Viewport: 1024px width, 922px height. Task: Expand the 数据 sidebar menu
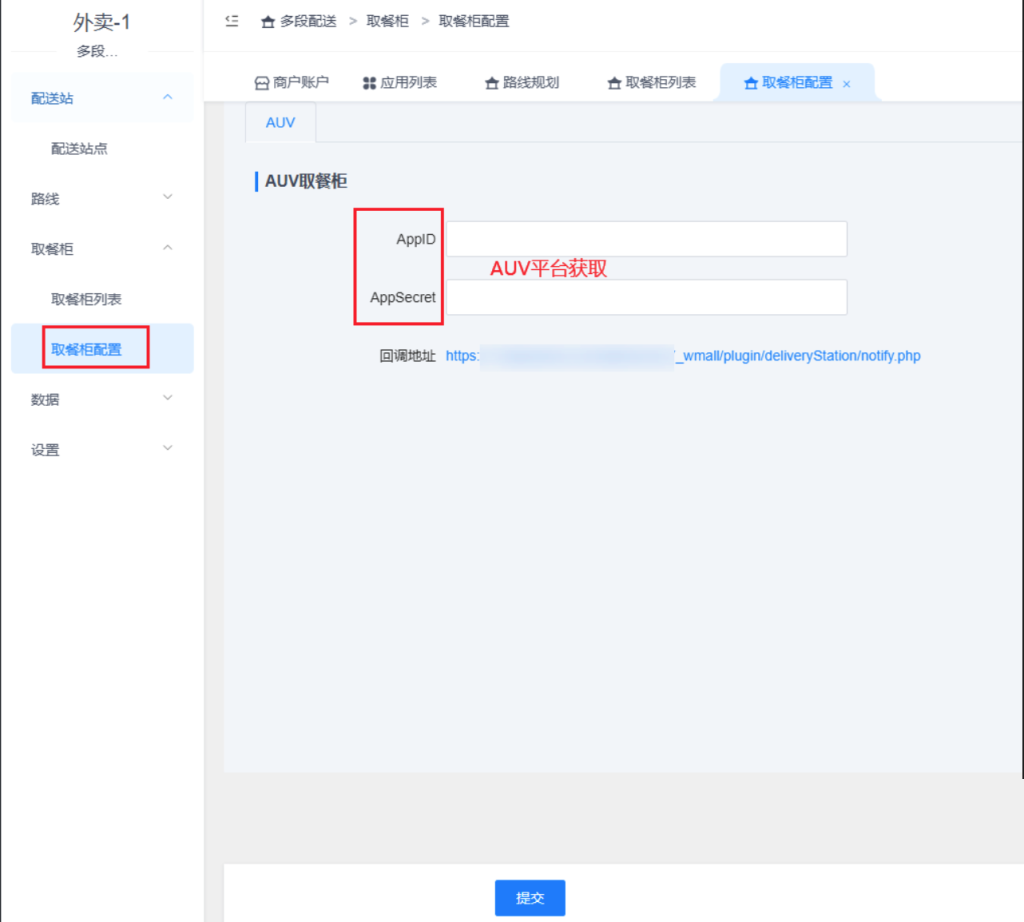167,398
